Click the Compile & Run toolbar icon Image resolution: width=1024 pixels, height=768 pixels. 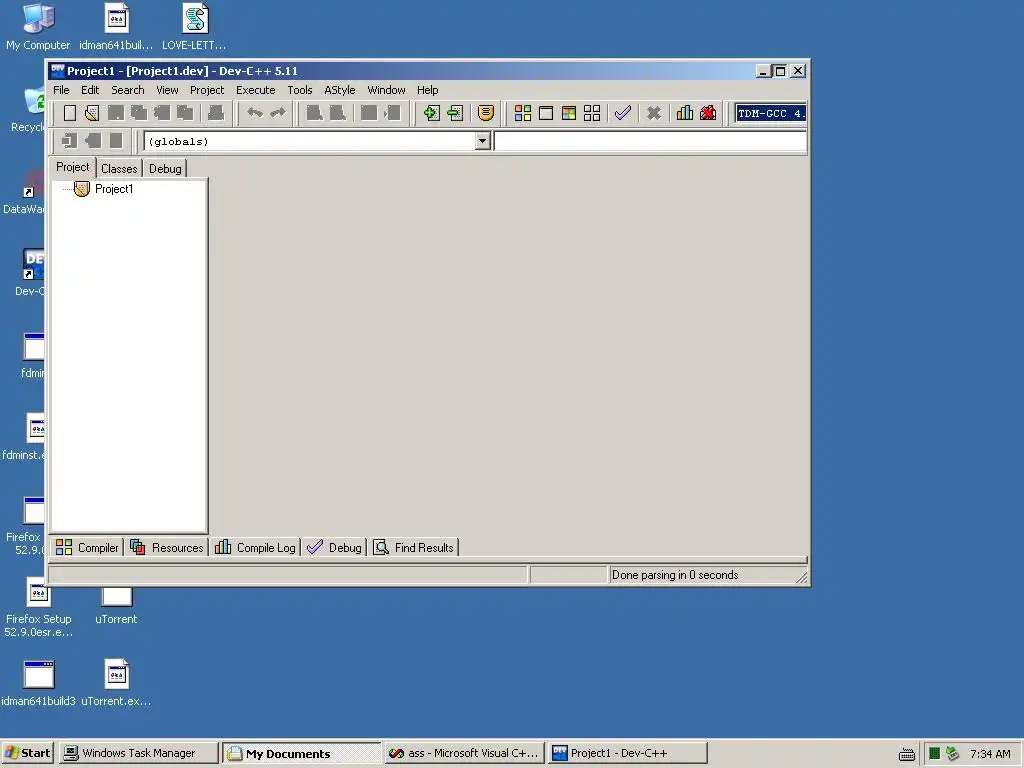[x=569, y=113]
